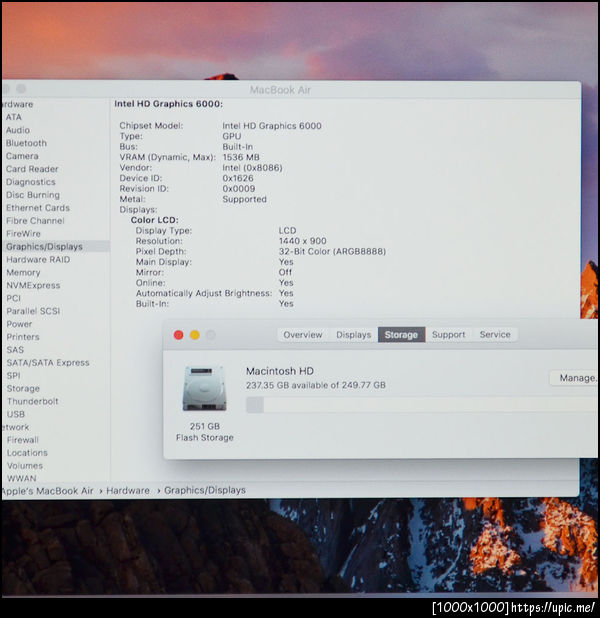The width and height of the screenshot is (600, 618).
Task: Select Firewall under Network
Action: point(22,440)
